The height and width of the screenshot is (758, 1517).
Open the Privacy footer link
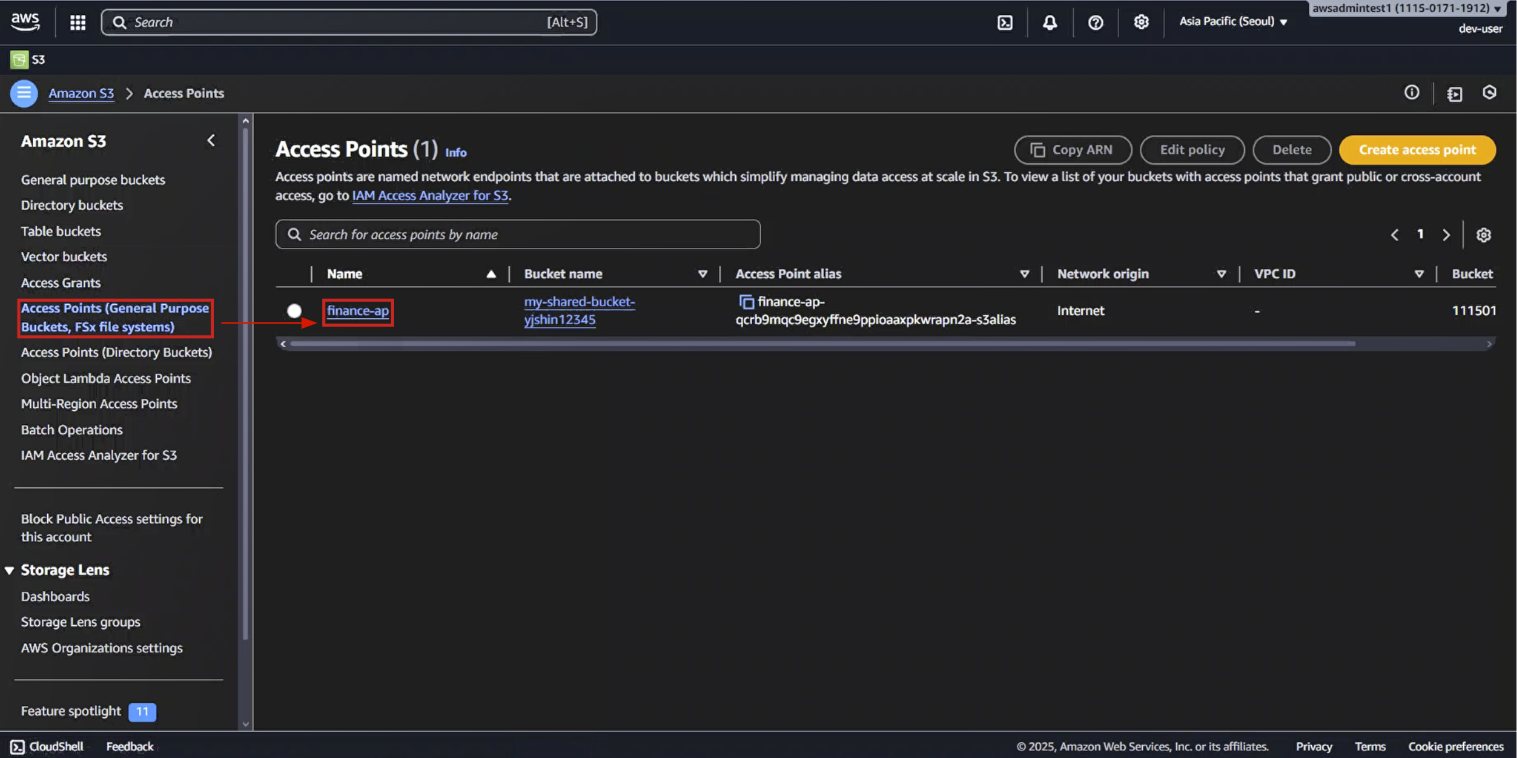pyautogui.click(x=1314, y=746)
